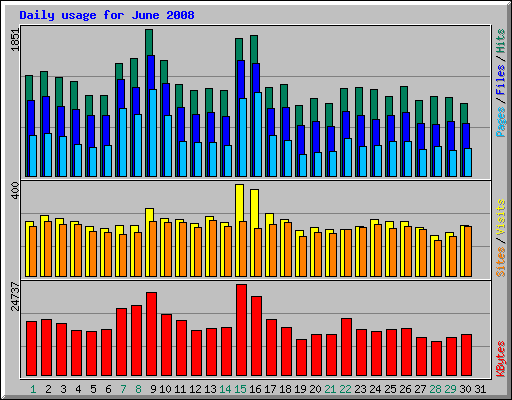Click day 18 on the x-axis

coord(285,389)
